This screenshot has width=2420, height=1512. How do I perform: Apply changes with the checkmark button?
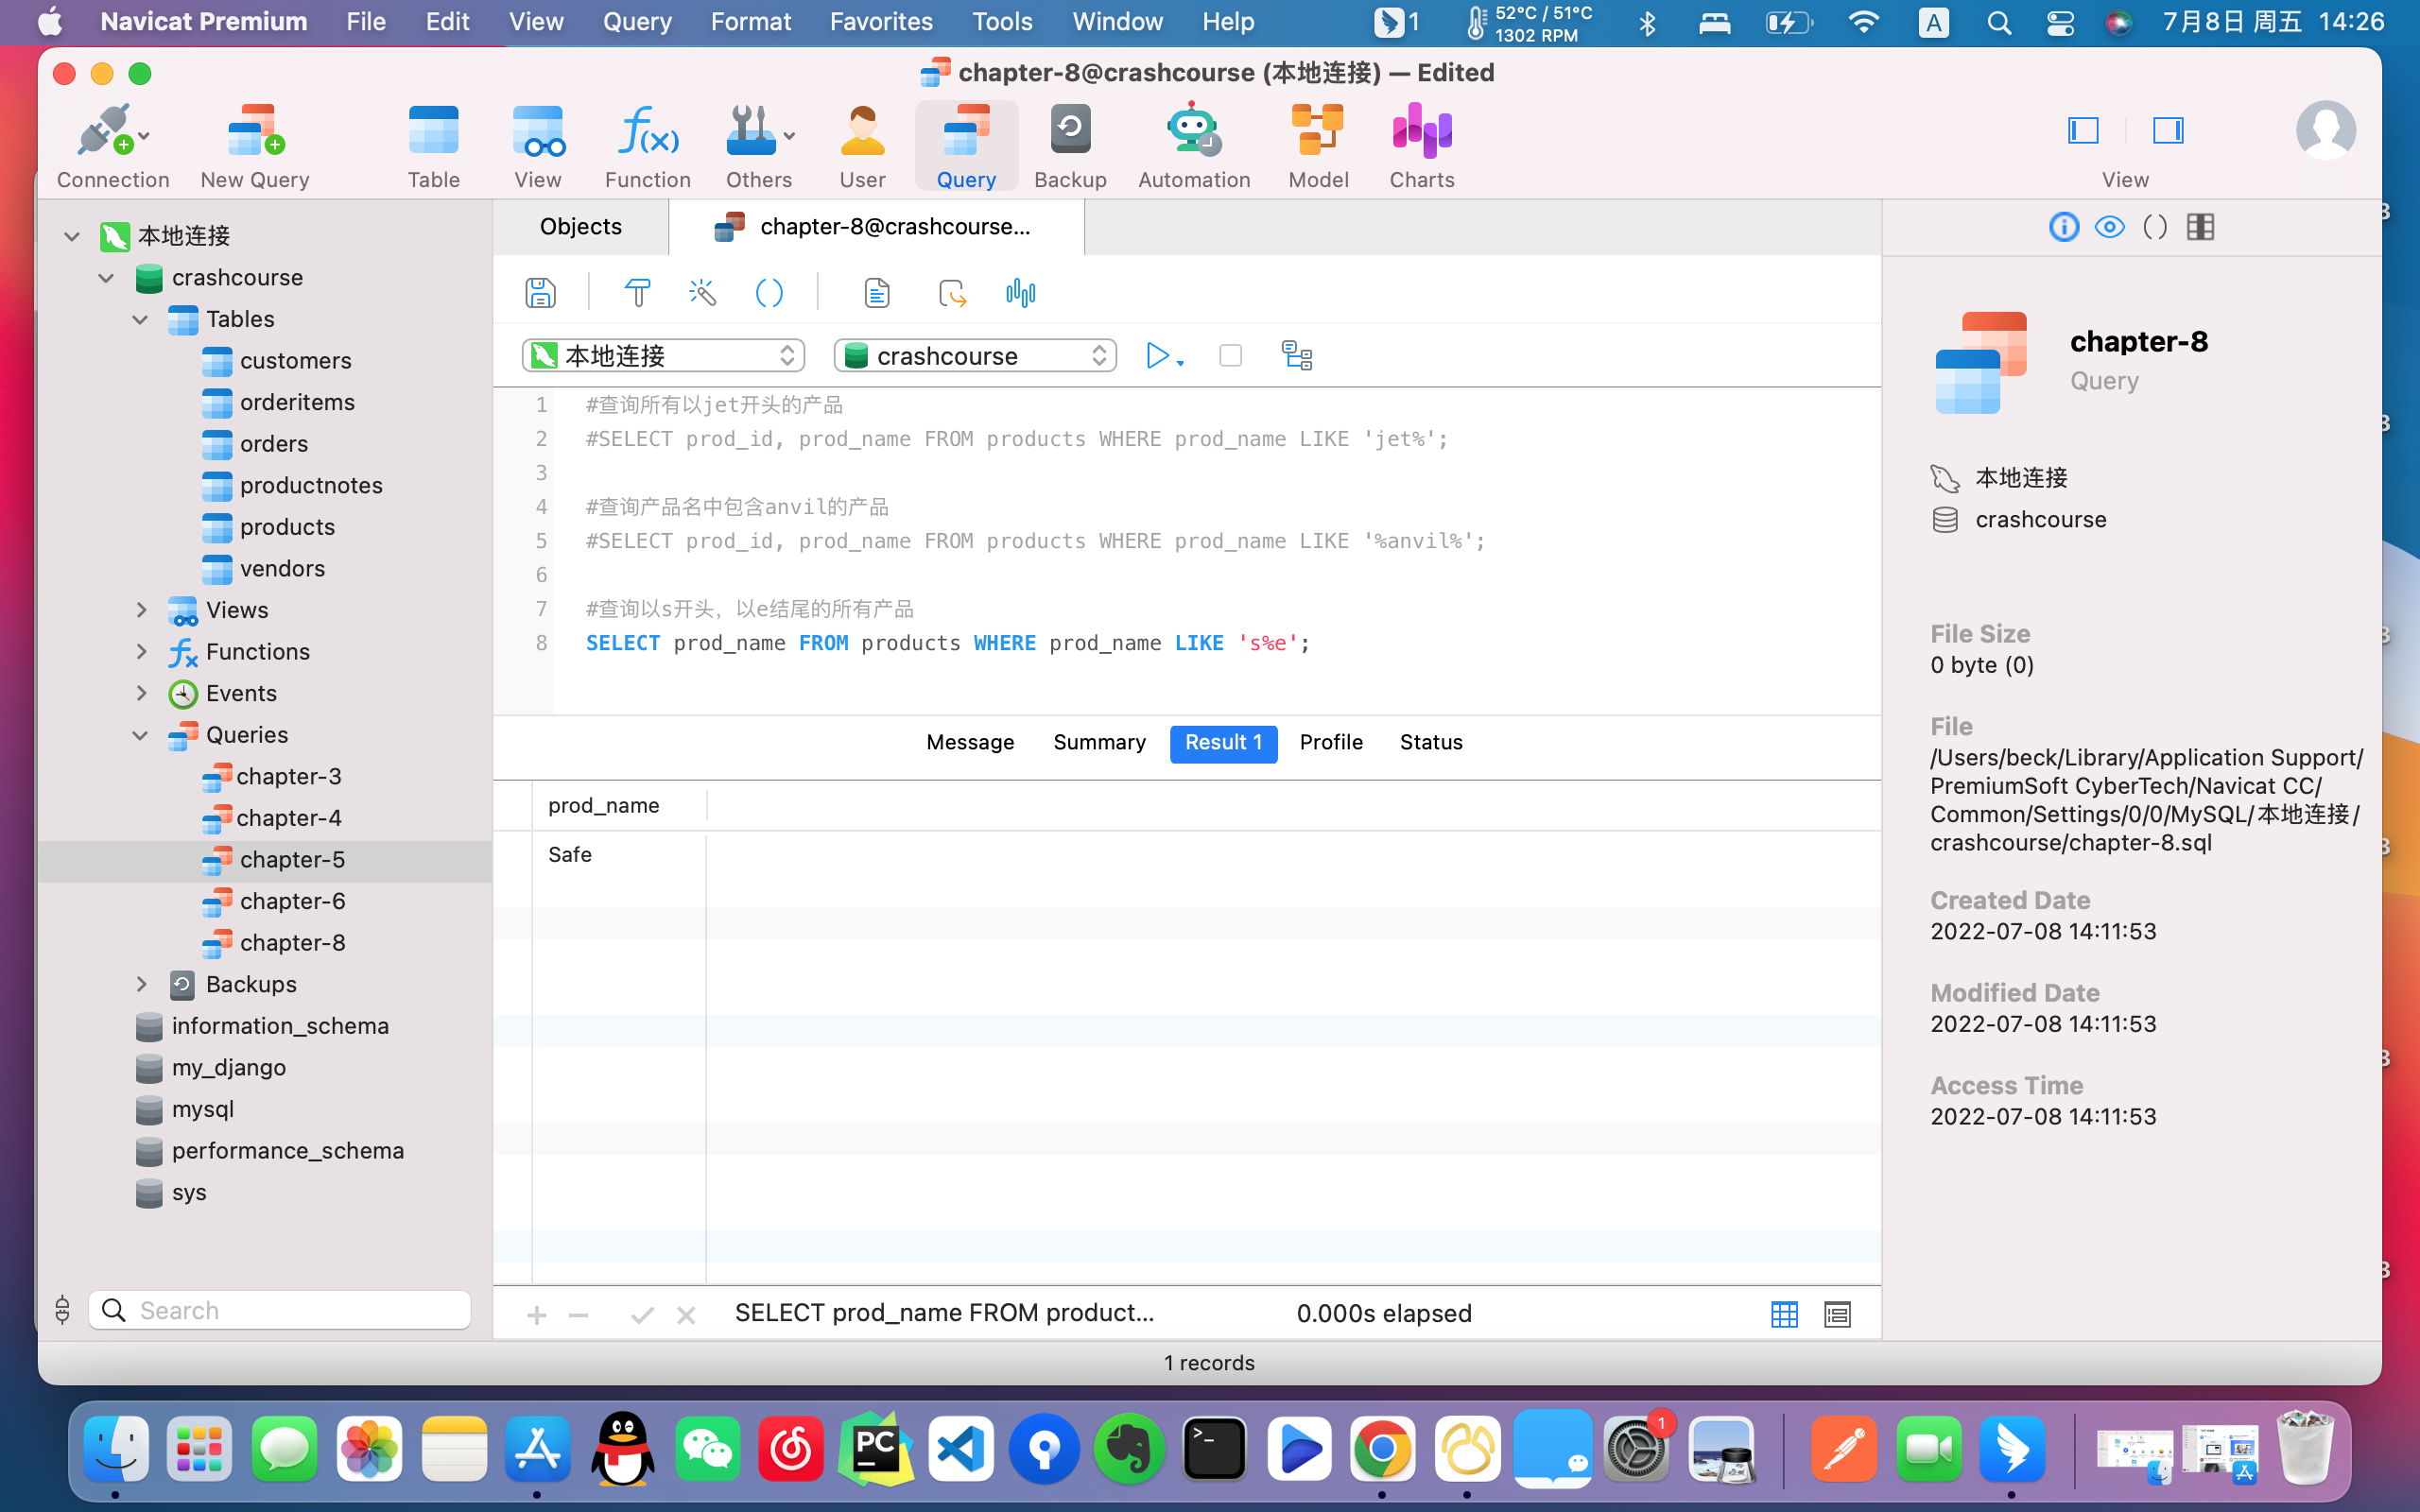[642, 1315]
